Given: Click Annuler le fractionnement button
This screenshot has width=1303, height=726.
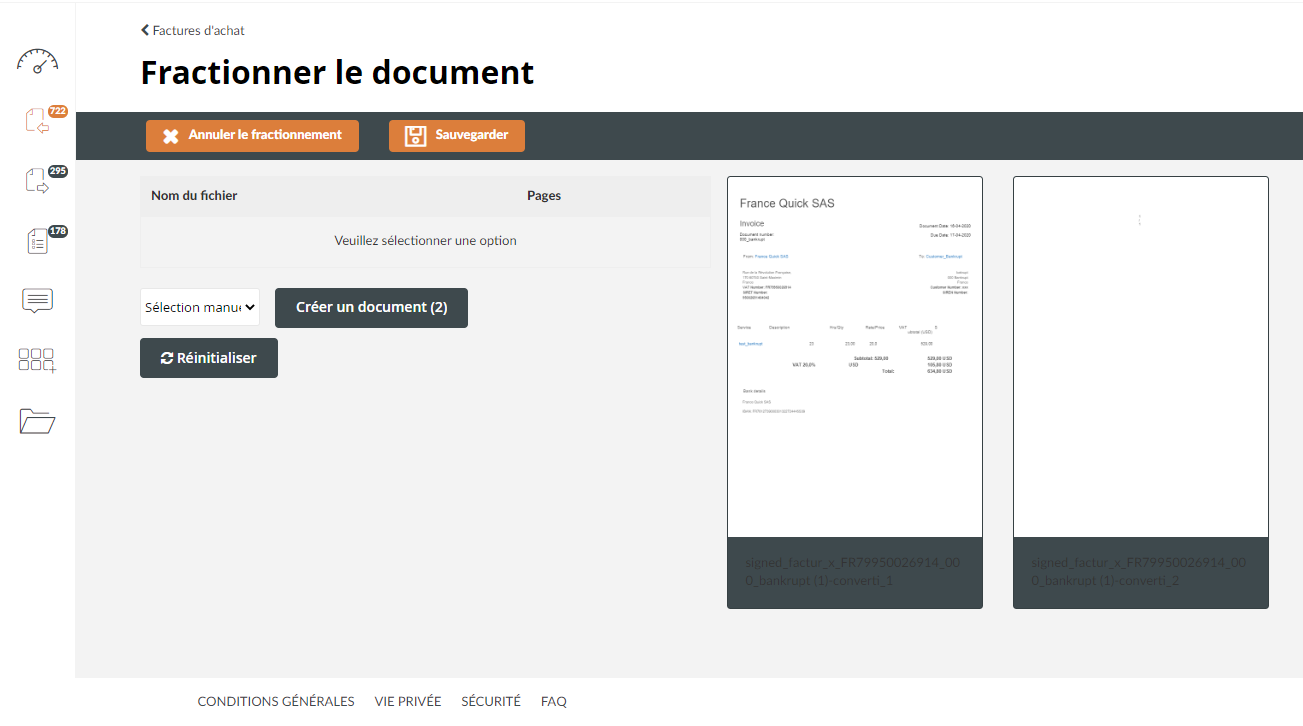Looking at the screenshot, I should pos(252,135).
